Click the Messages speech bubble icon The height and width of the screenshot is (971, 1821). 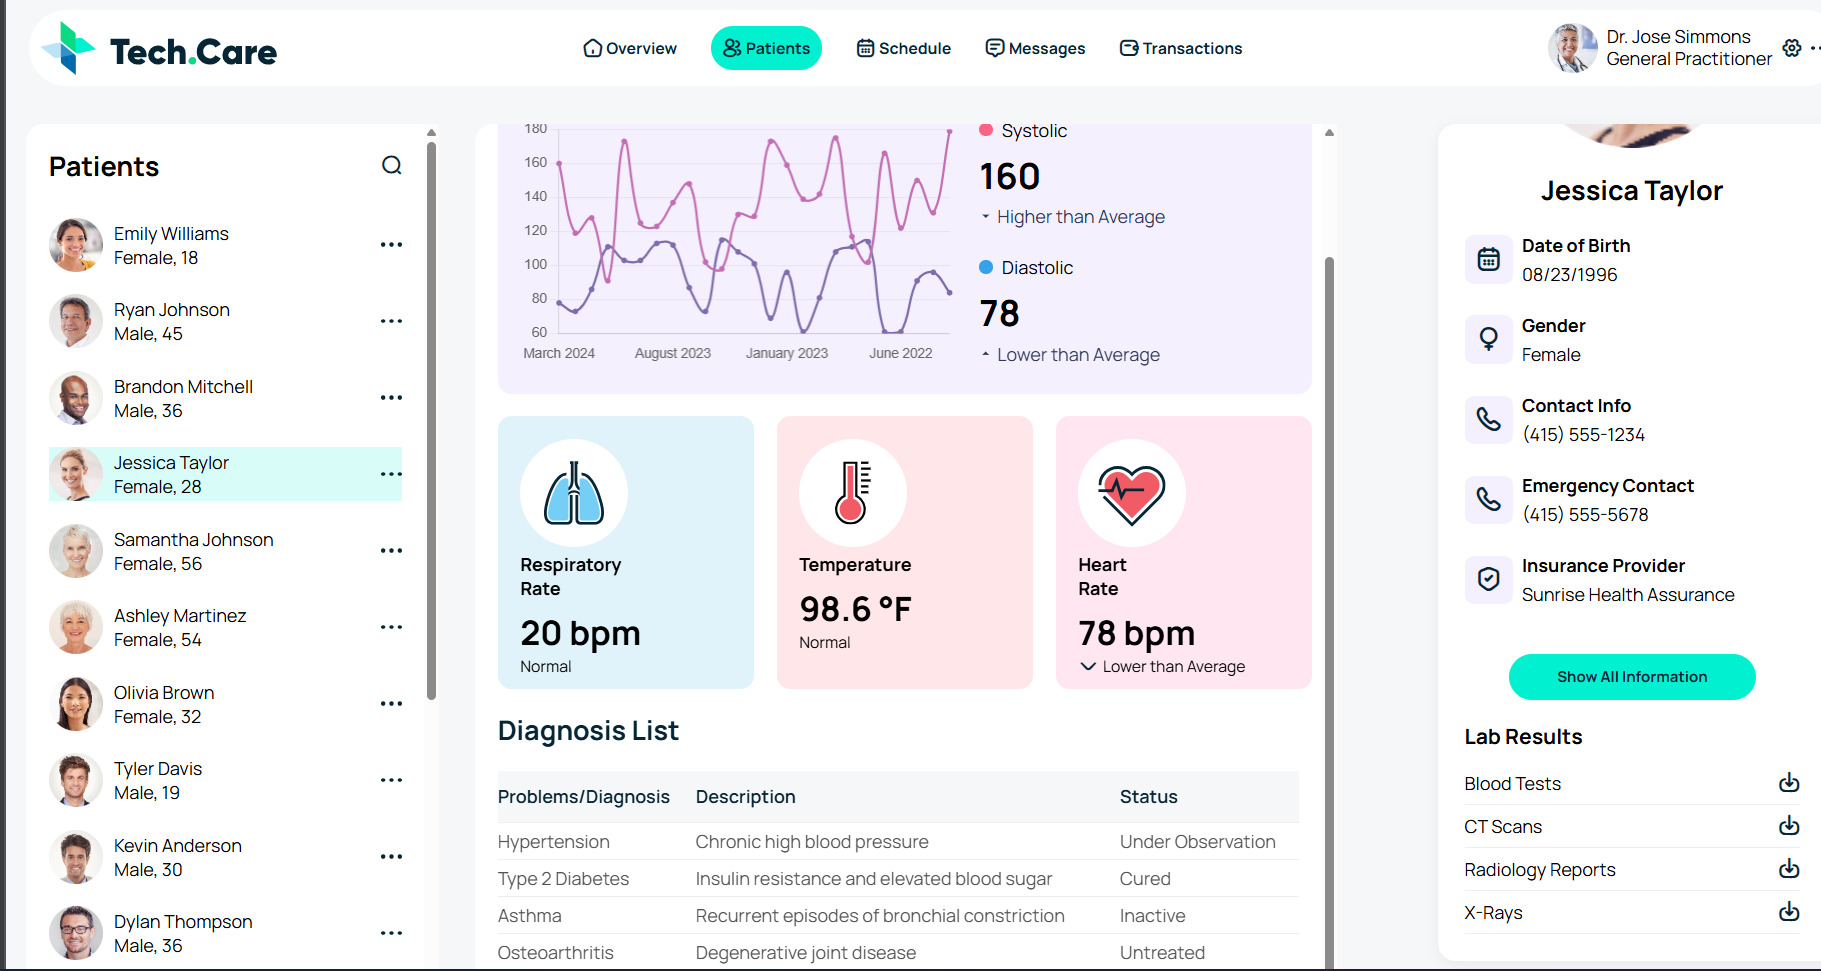(994, 47)
